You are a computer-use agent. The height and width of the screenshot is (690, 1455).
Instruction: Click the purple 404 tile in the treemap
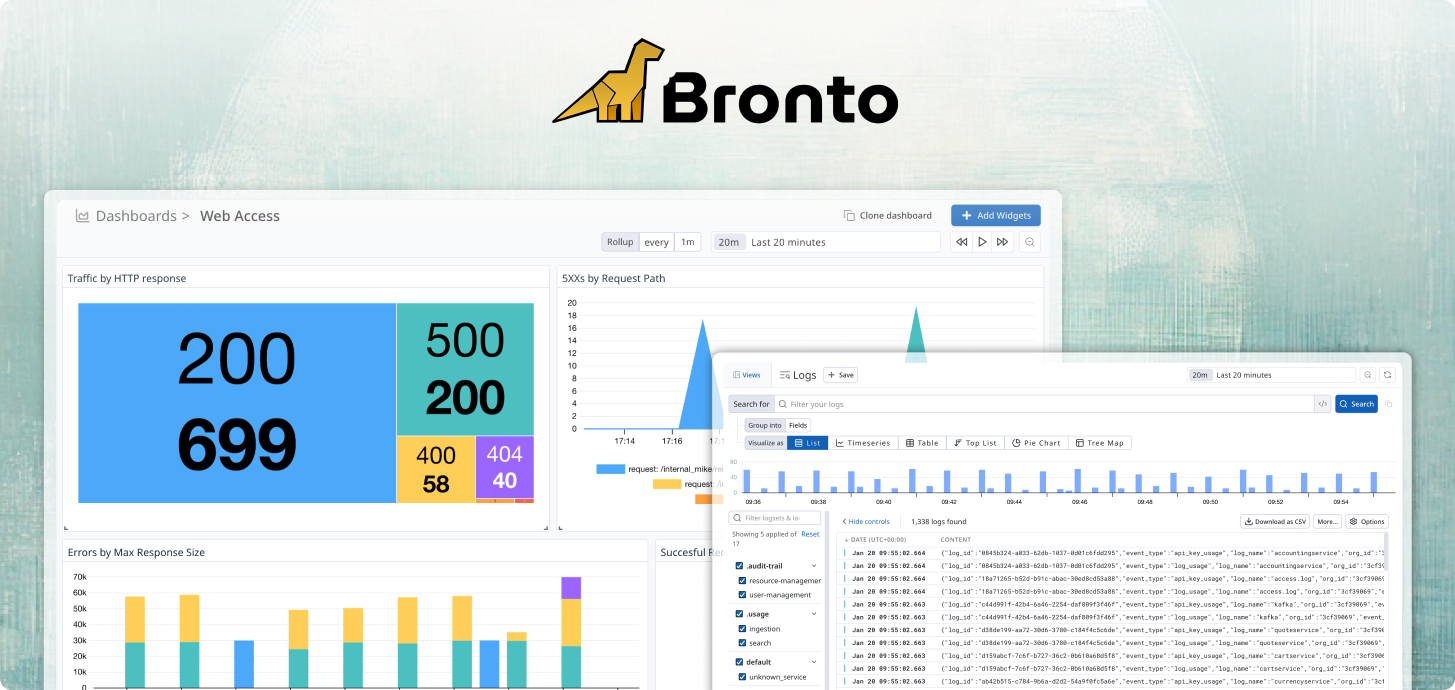coord(504,467)
